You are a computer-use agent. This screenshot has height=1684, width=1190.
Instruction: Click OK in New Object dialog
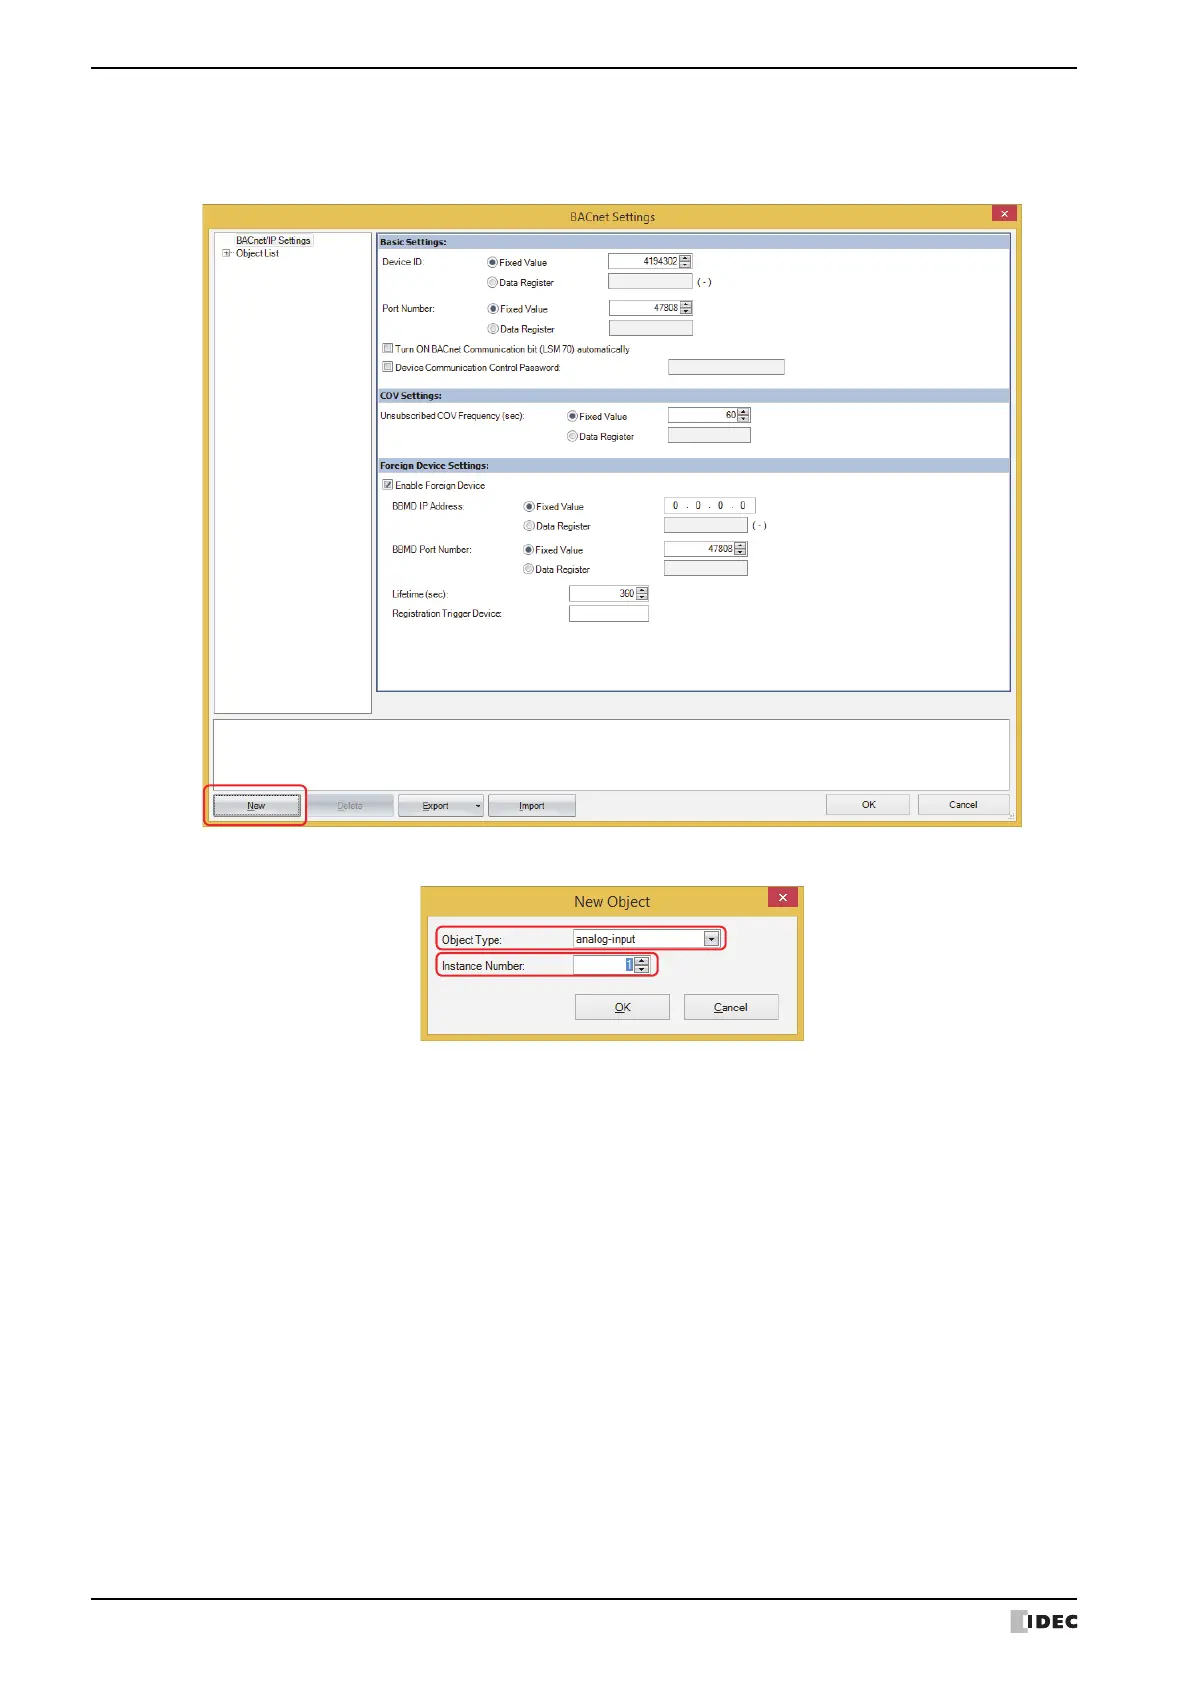pyautogui.click(x=622, y=1007)
